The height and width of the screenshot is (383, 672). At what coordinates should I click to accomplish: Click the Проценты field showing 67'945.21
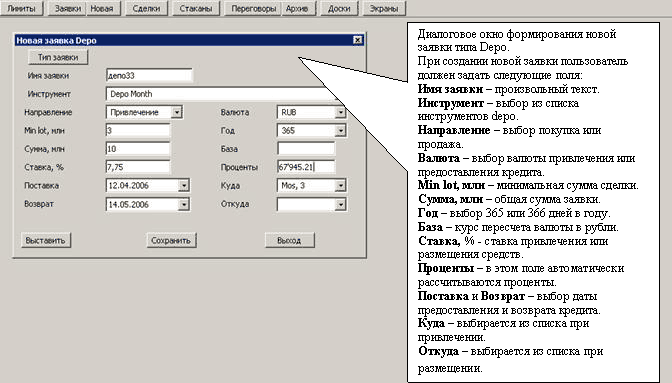pyautogui.click(x=306, y=167)
